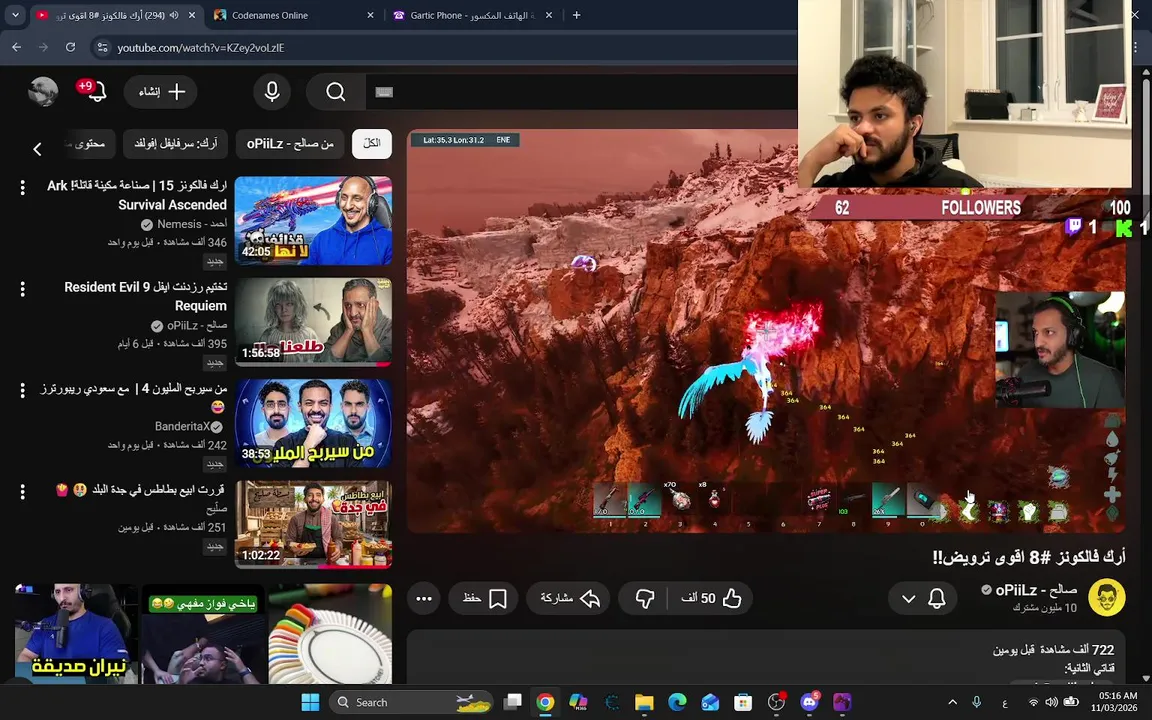Screen dimensions: 1152x720
Task: Open Discord from the taskbar
Action: 809,702
